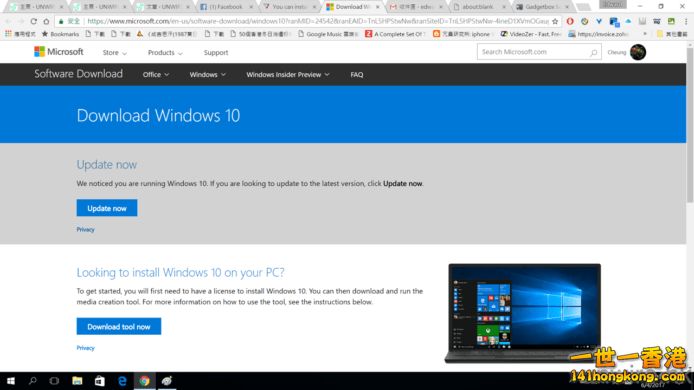
Task: Click the search magnifier in Microsoft search box
Action: (594, 52)
